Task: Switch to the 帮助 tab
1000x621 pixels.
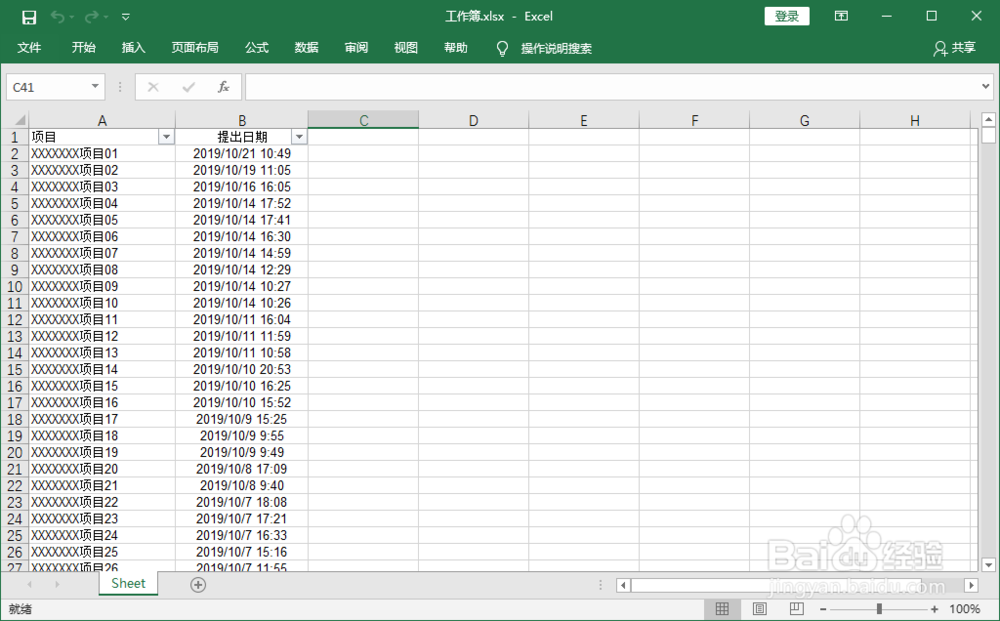Action: click(x=455, y=48)
